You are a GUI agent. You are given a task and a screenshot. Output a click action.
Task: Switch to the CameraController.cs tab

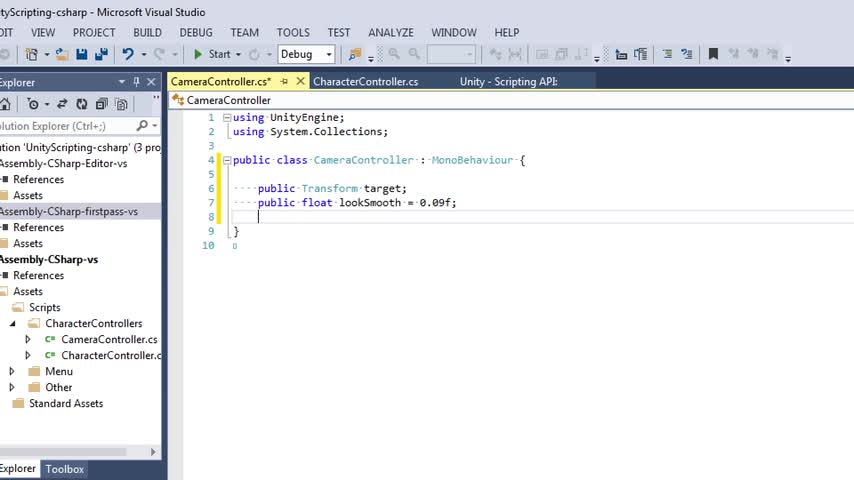click(x=221, y=82)
